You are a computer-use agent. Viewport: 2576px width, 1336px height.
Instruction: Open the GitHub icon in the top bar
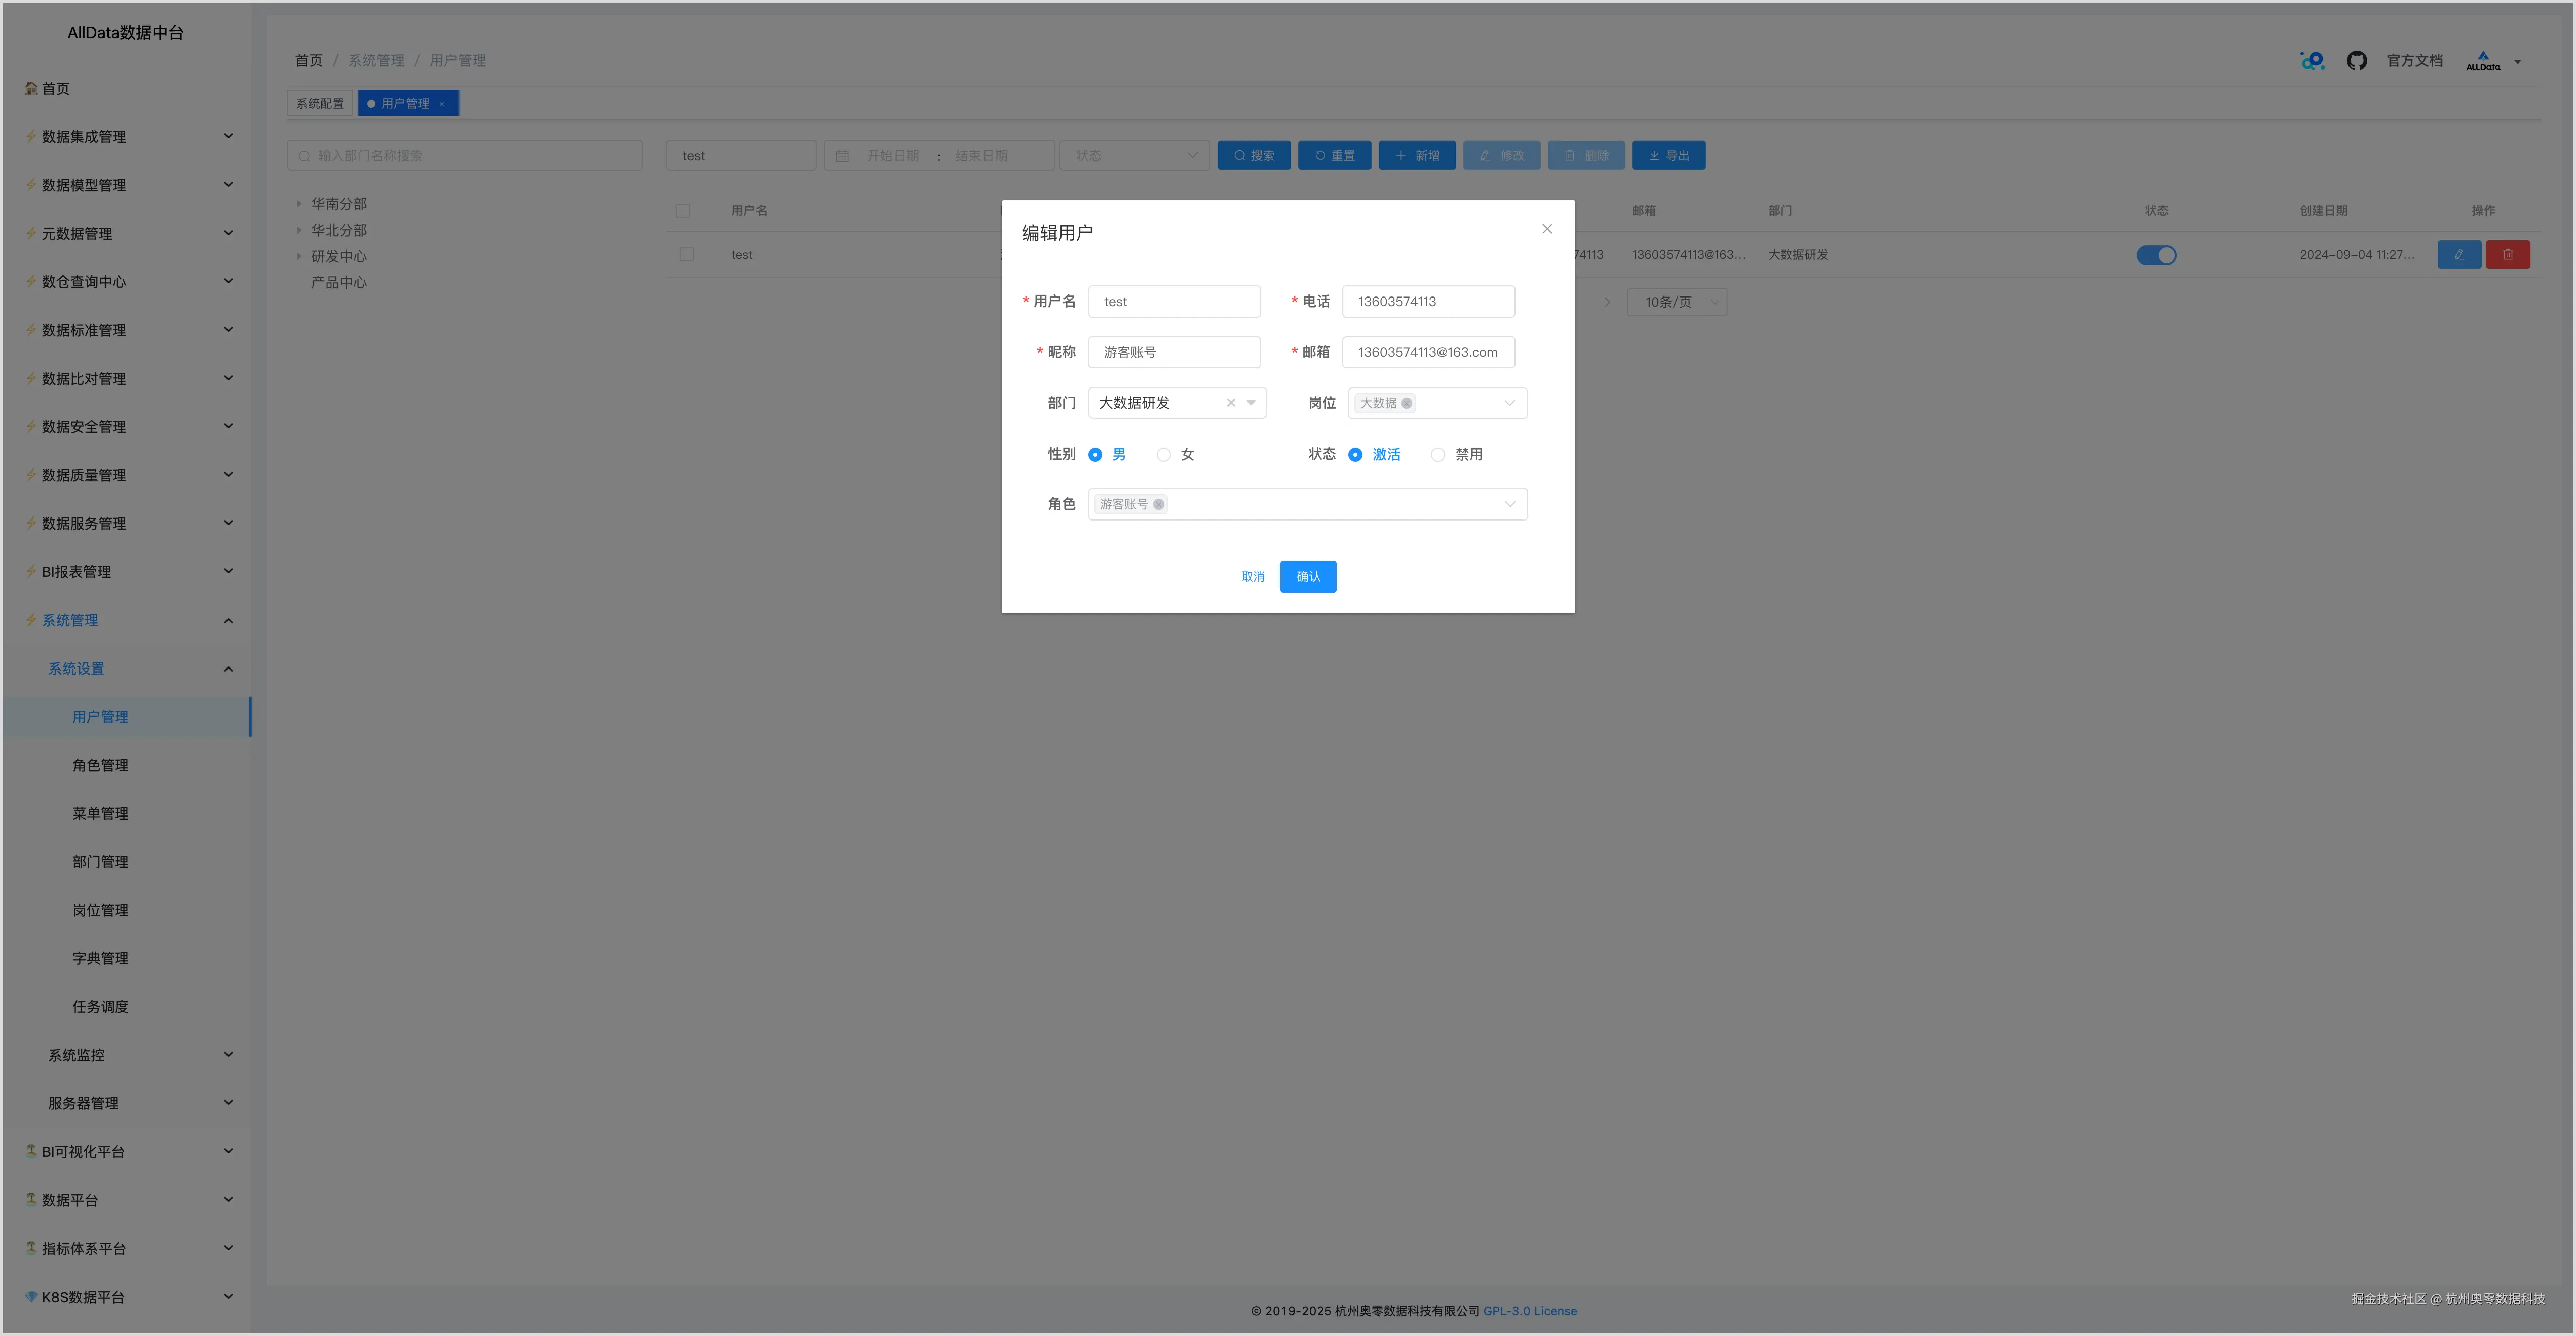pos(2357,60)
